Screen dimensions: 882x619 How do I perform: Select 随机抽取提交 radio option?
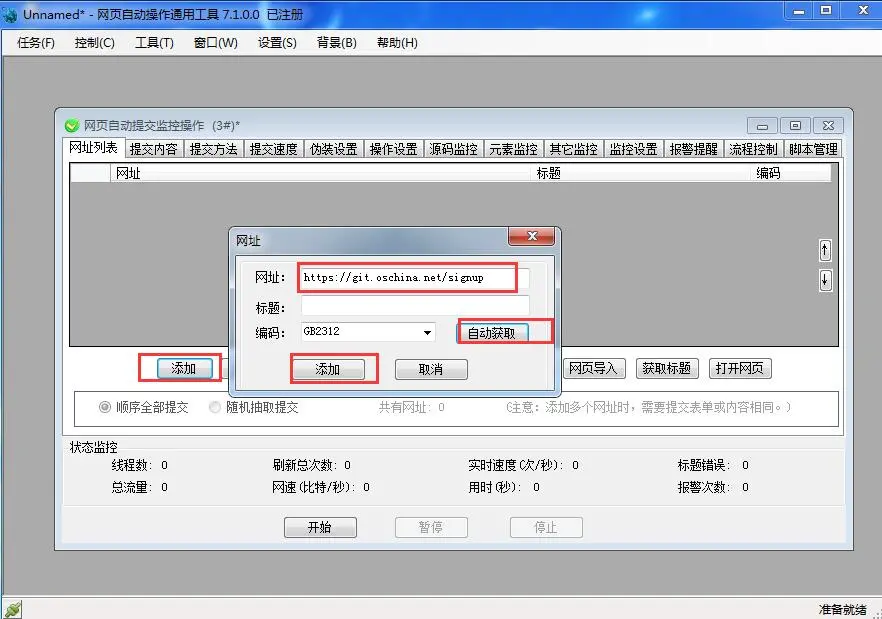coord(254,407)
